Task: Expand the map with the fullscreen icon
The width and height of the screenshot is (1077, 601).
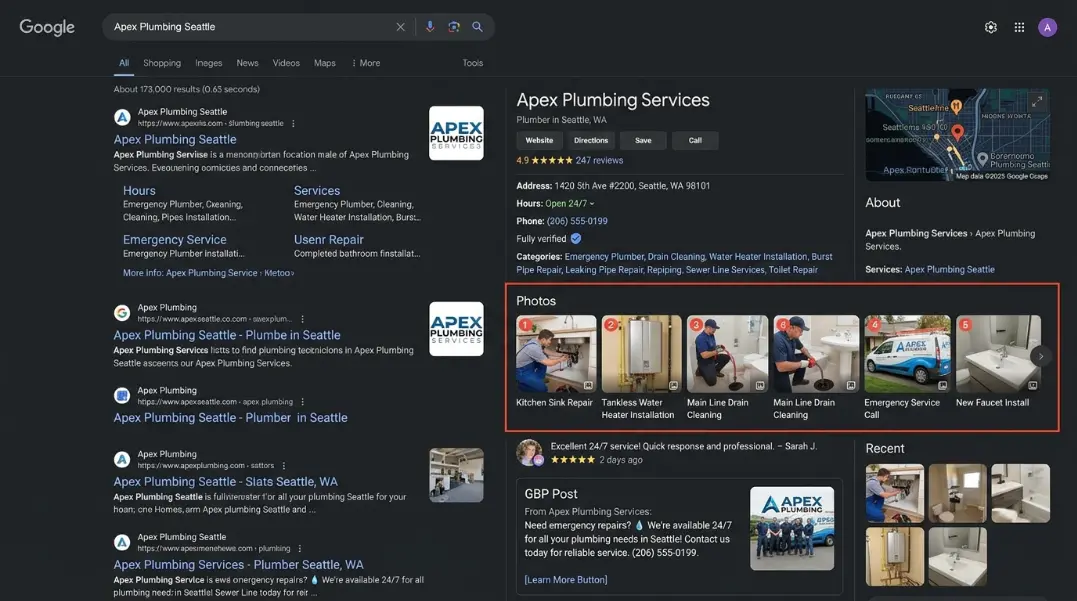Action: click(1036, 102)
